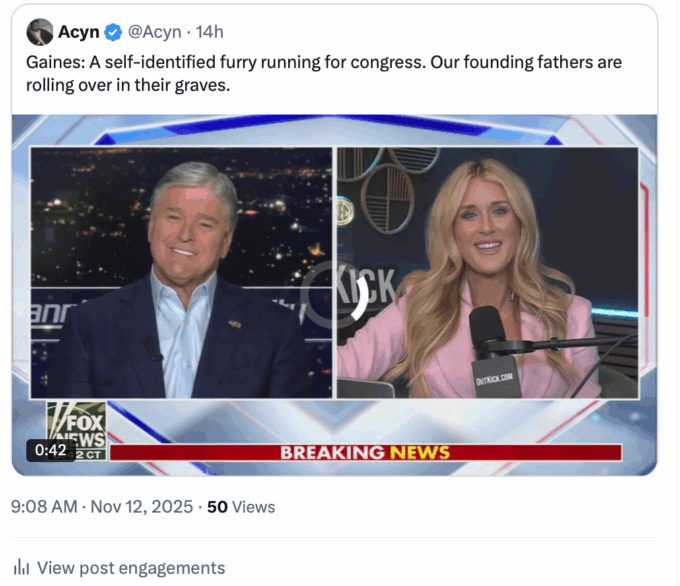Click the 50 Views count
The image size is (680, 586).
tap(240, 507)
